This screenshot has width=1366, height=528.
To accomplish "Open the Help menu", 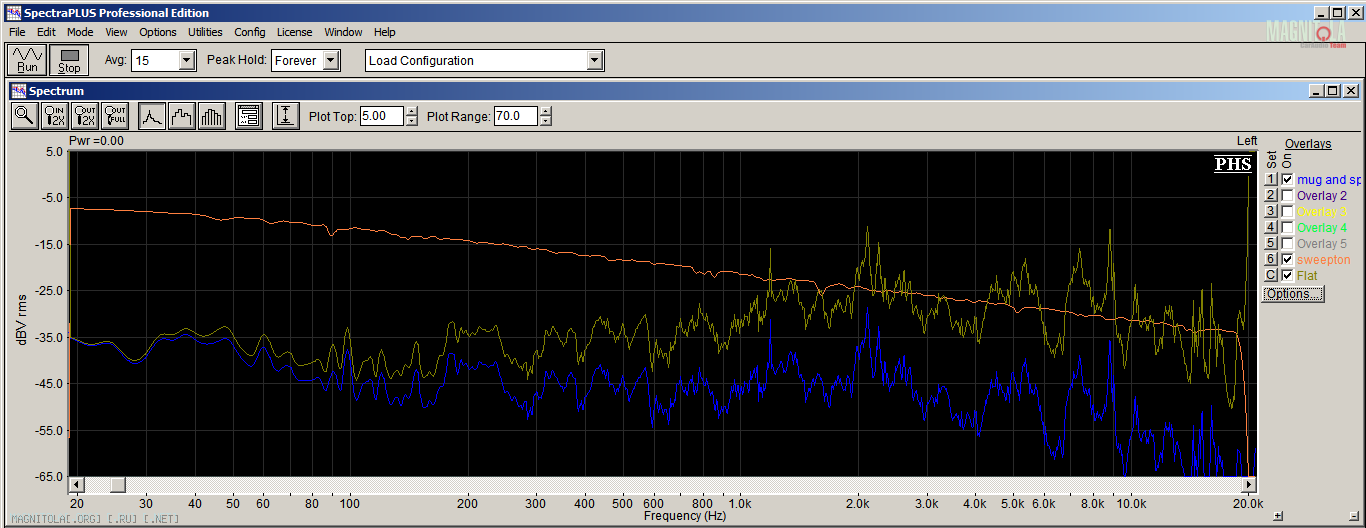I will pyautogui.click(x=385, y=32).
